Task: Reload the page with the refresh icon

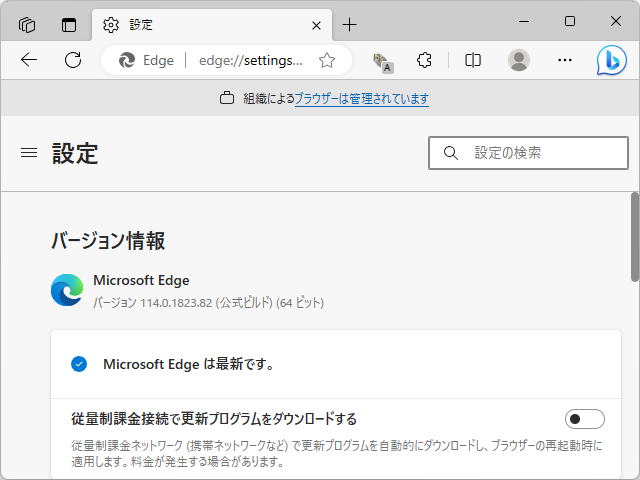Action: pos(73,60)
